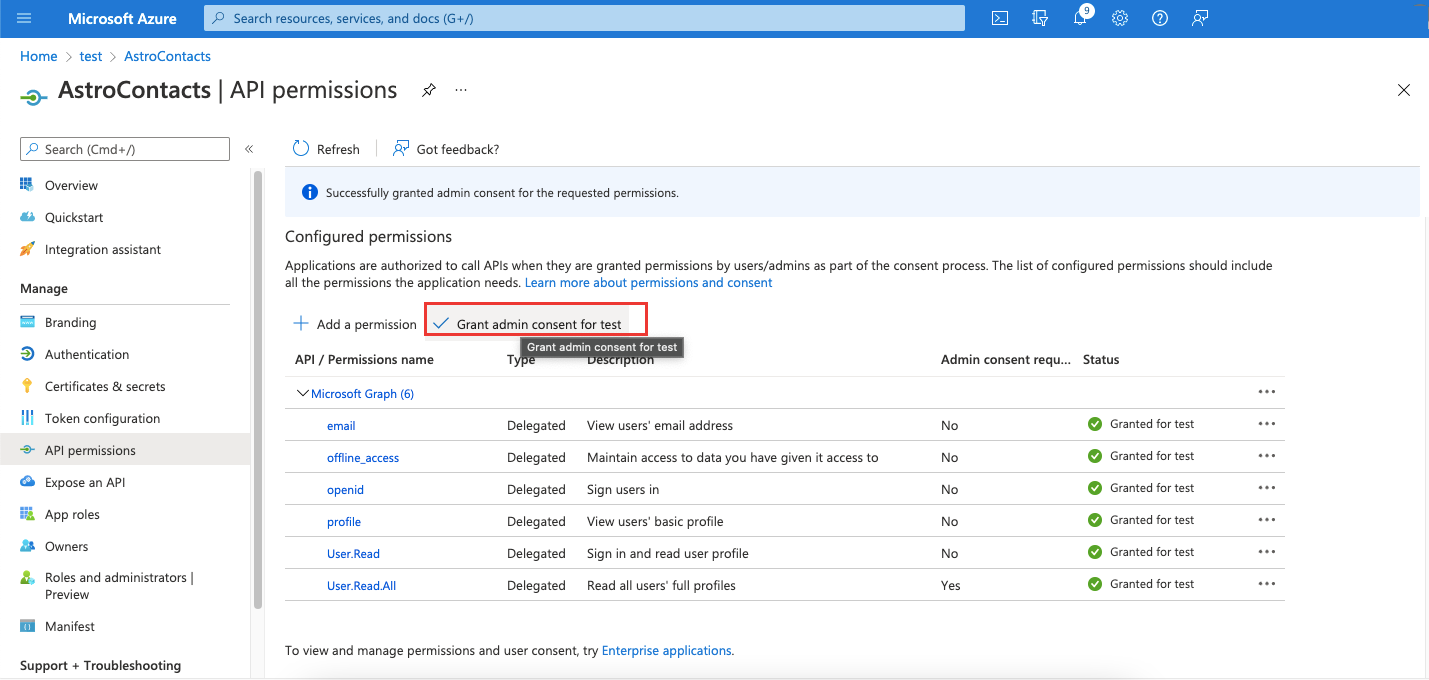Open the Azure portal hamburger menu
The height and width of the screenshot is (680, 1429).
tap(25, 18)
